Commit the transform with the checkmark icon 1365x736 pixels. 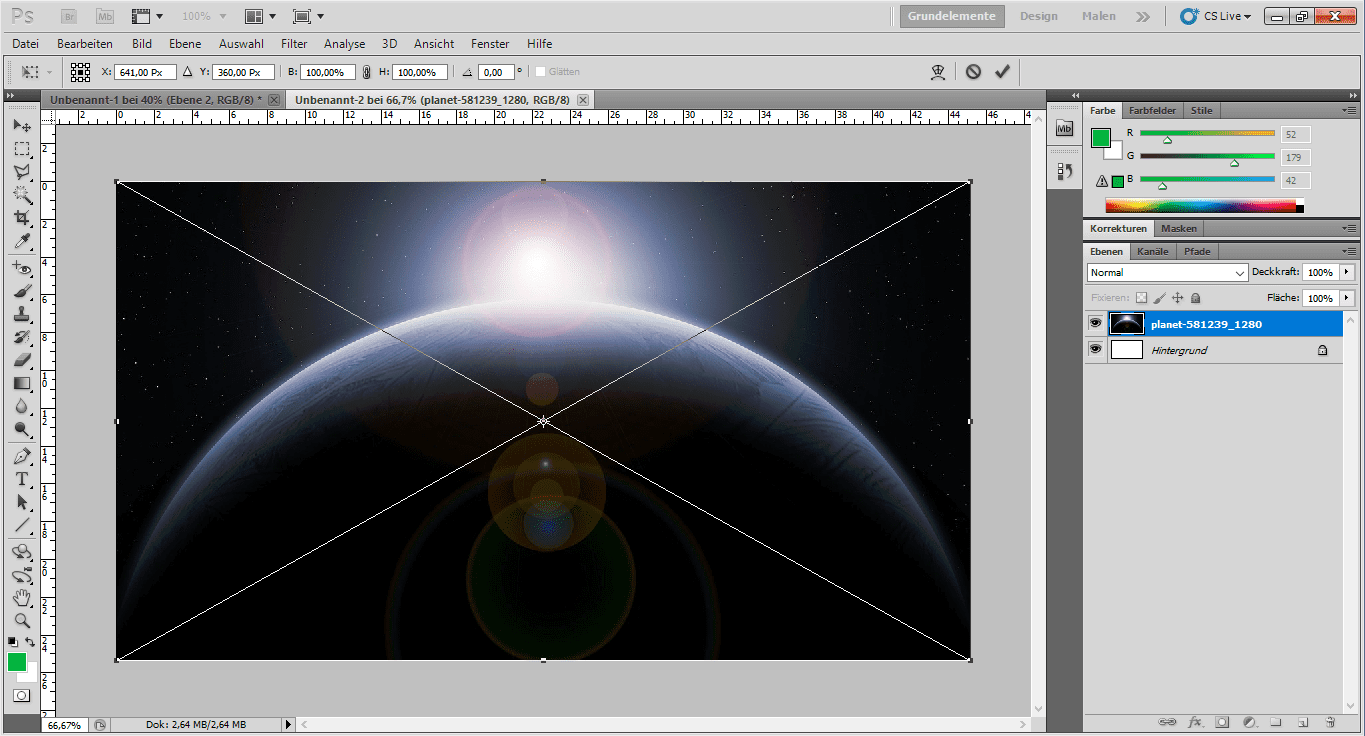[x=1002, y=72]
